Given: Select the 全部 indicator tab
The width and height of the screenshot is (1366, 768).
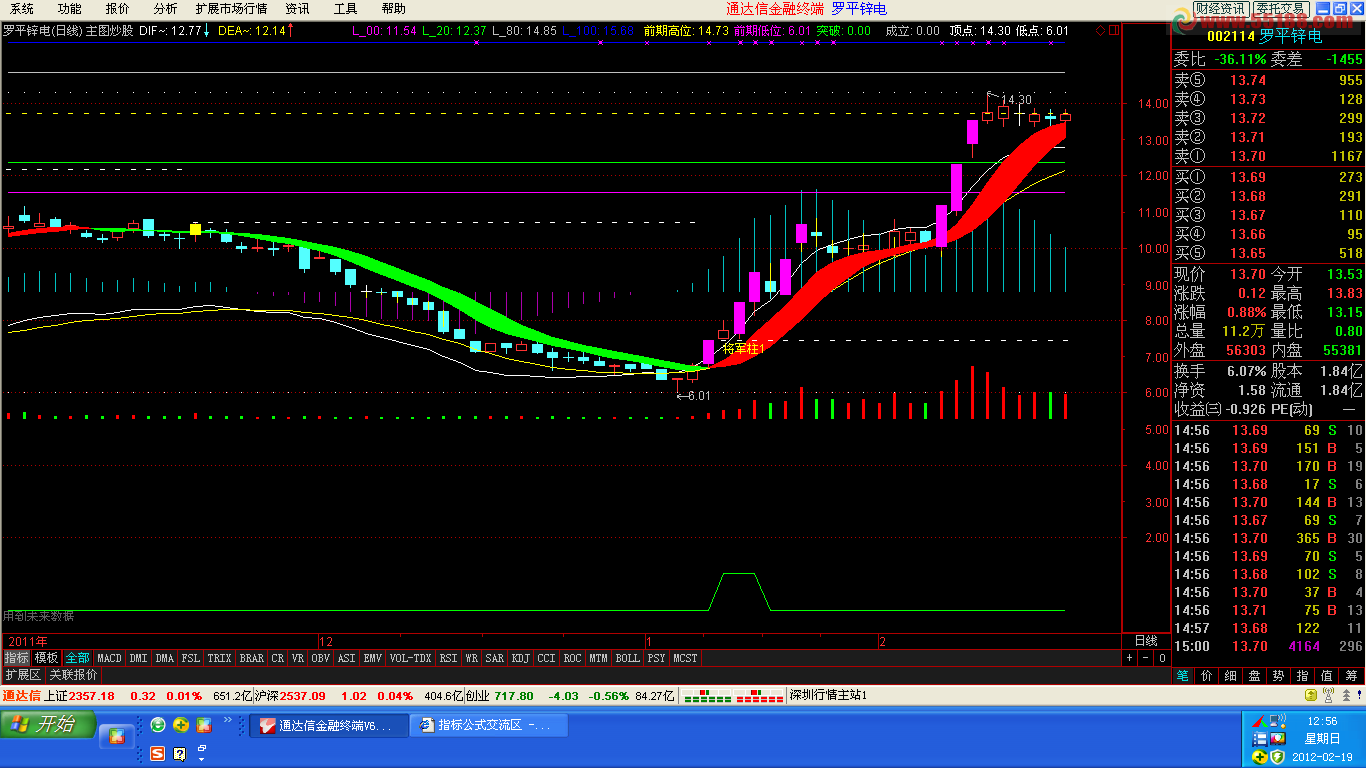Looking at the screenshot, I should point(78,658).
